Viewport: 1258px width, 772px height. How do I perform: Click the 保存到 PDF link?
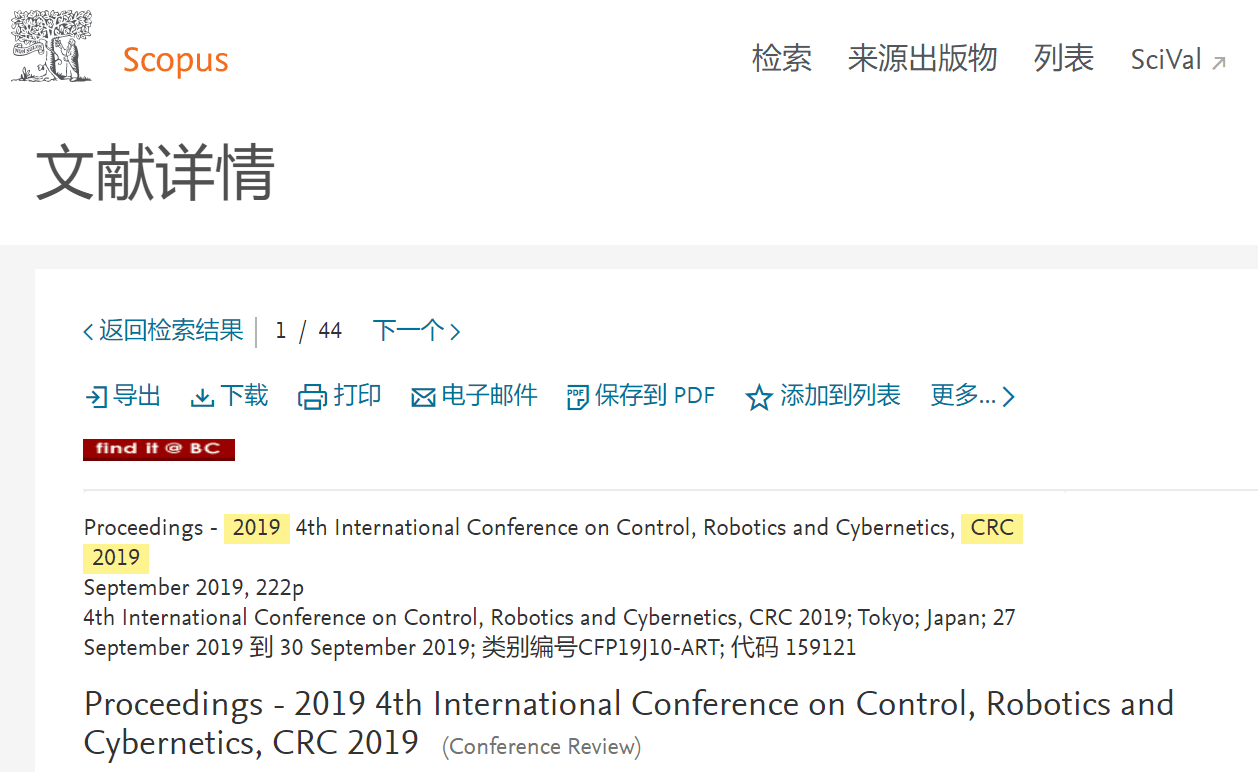655,396
